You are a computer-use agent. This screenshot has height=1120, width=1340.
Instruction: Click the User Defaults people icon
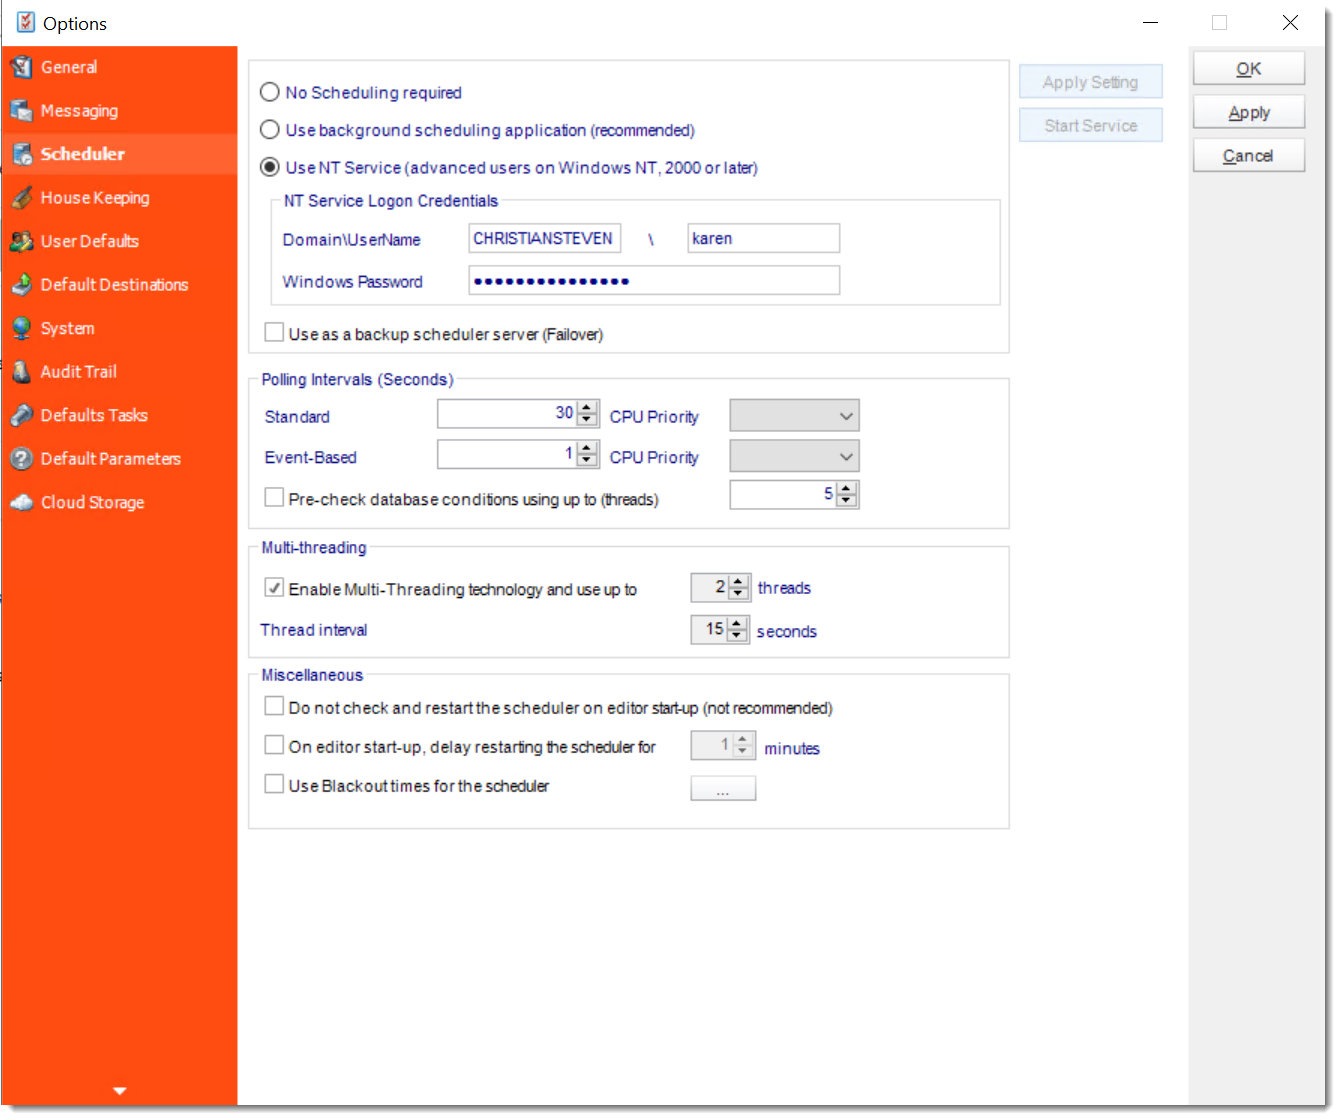click(x=22, y=241)
